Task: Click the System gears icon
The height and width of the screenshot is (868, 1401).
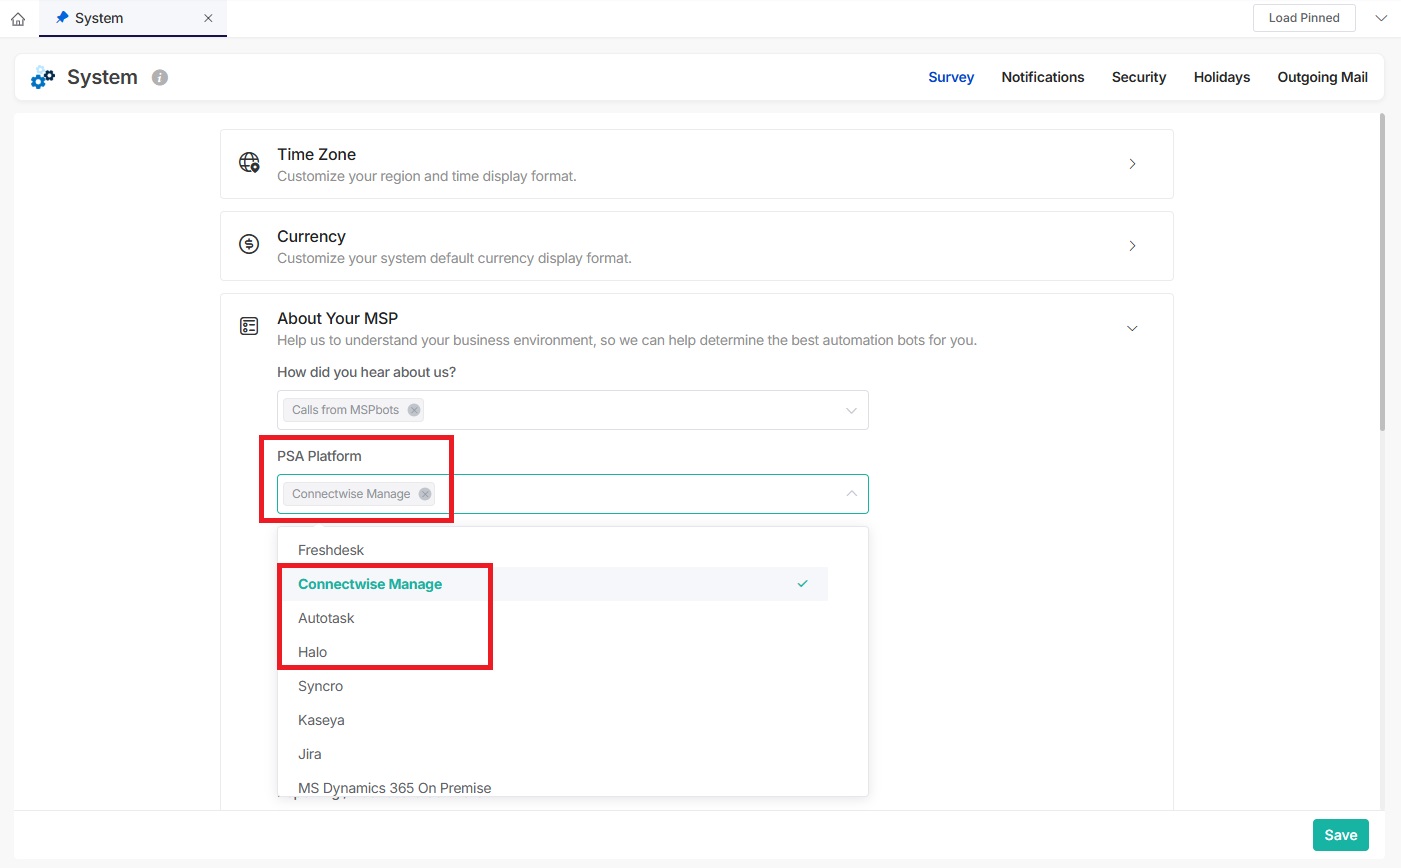Action: pyautogui.click(x=43, y=78)
